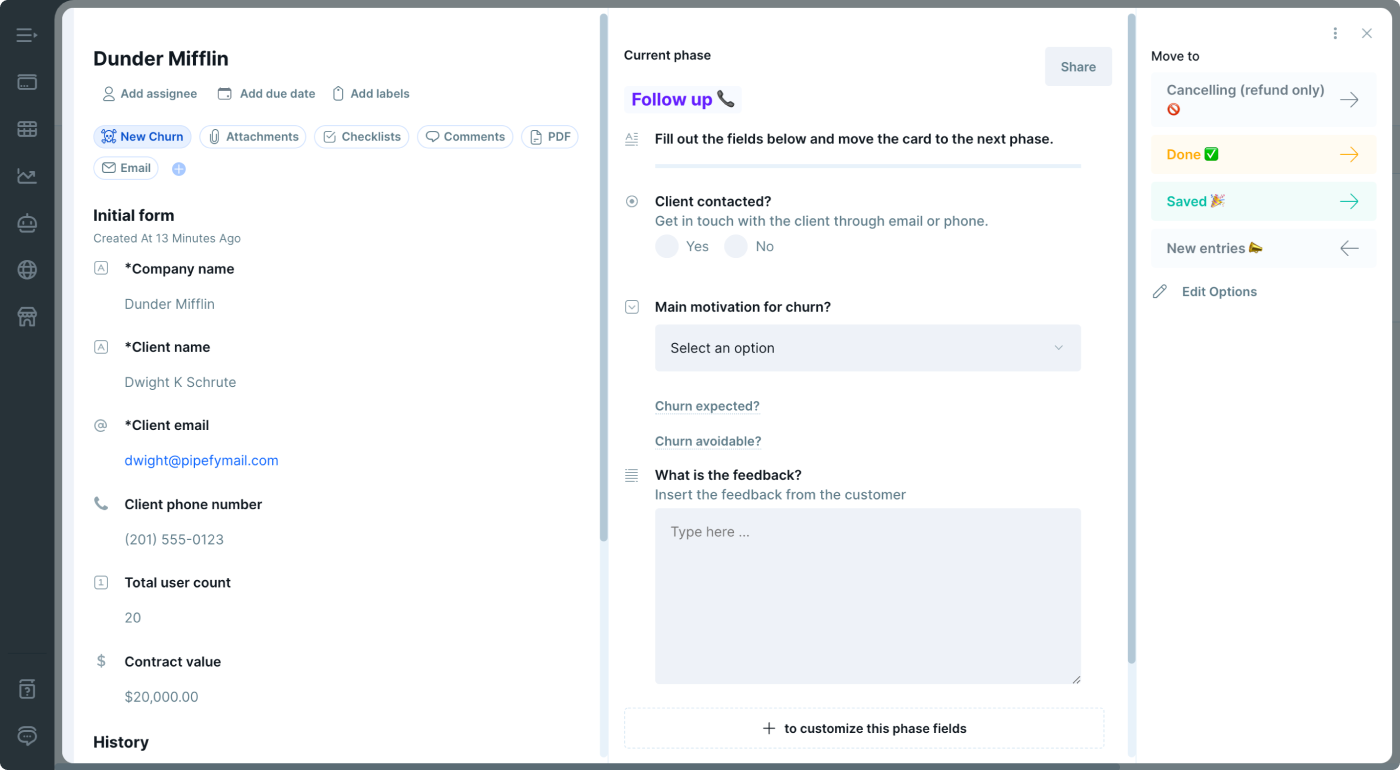The height and width of the screenshot is (770, 1400).
Task: Open the chat support icon in the sidebar
Action: coord(26,736)
